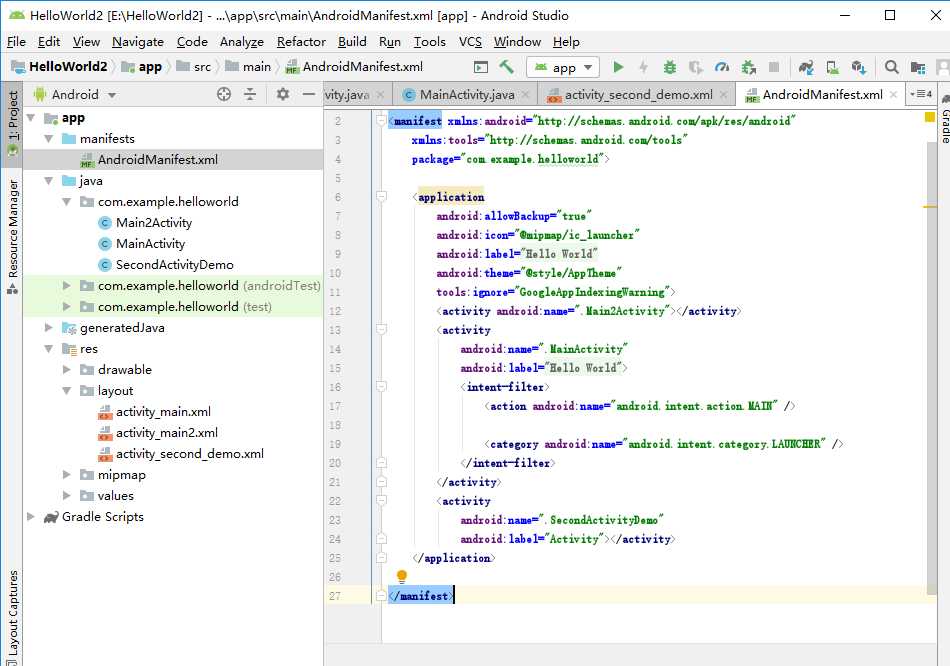Screen dimensions: 950x666
Task: Click the toolbar icon left of the hammer
Action: click(480, 67)
